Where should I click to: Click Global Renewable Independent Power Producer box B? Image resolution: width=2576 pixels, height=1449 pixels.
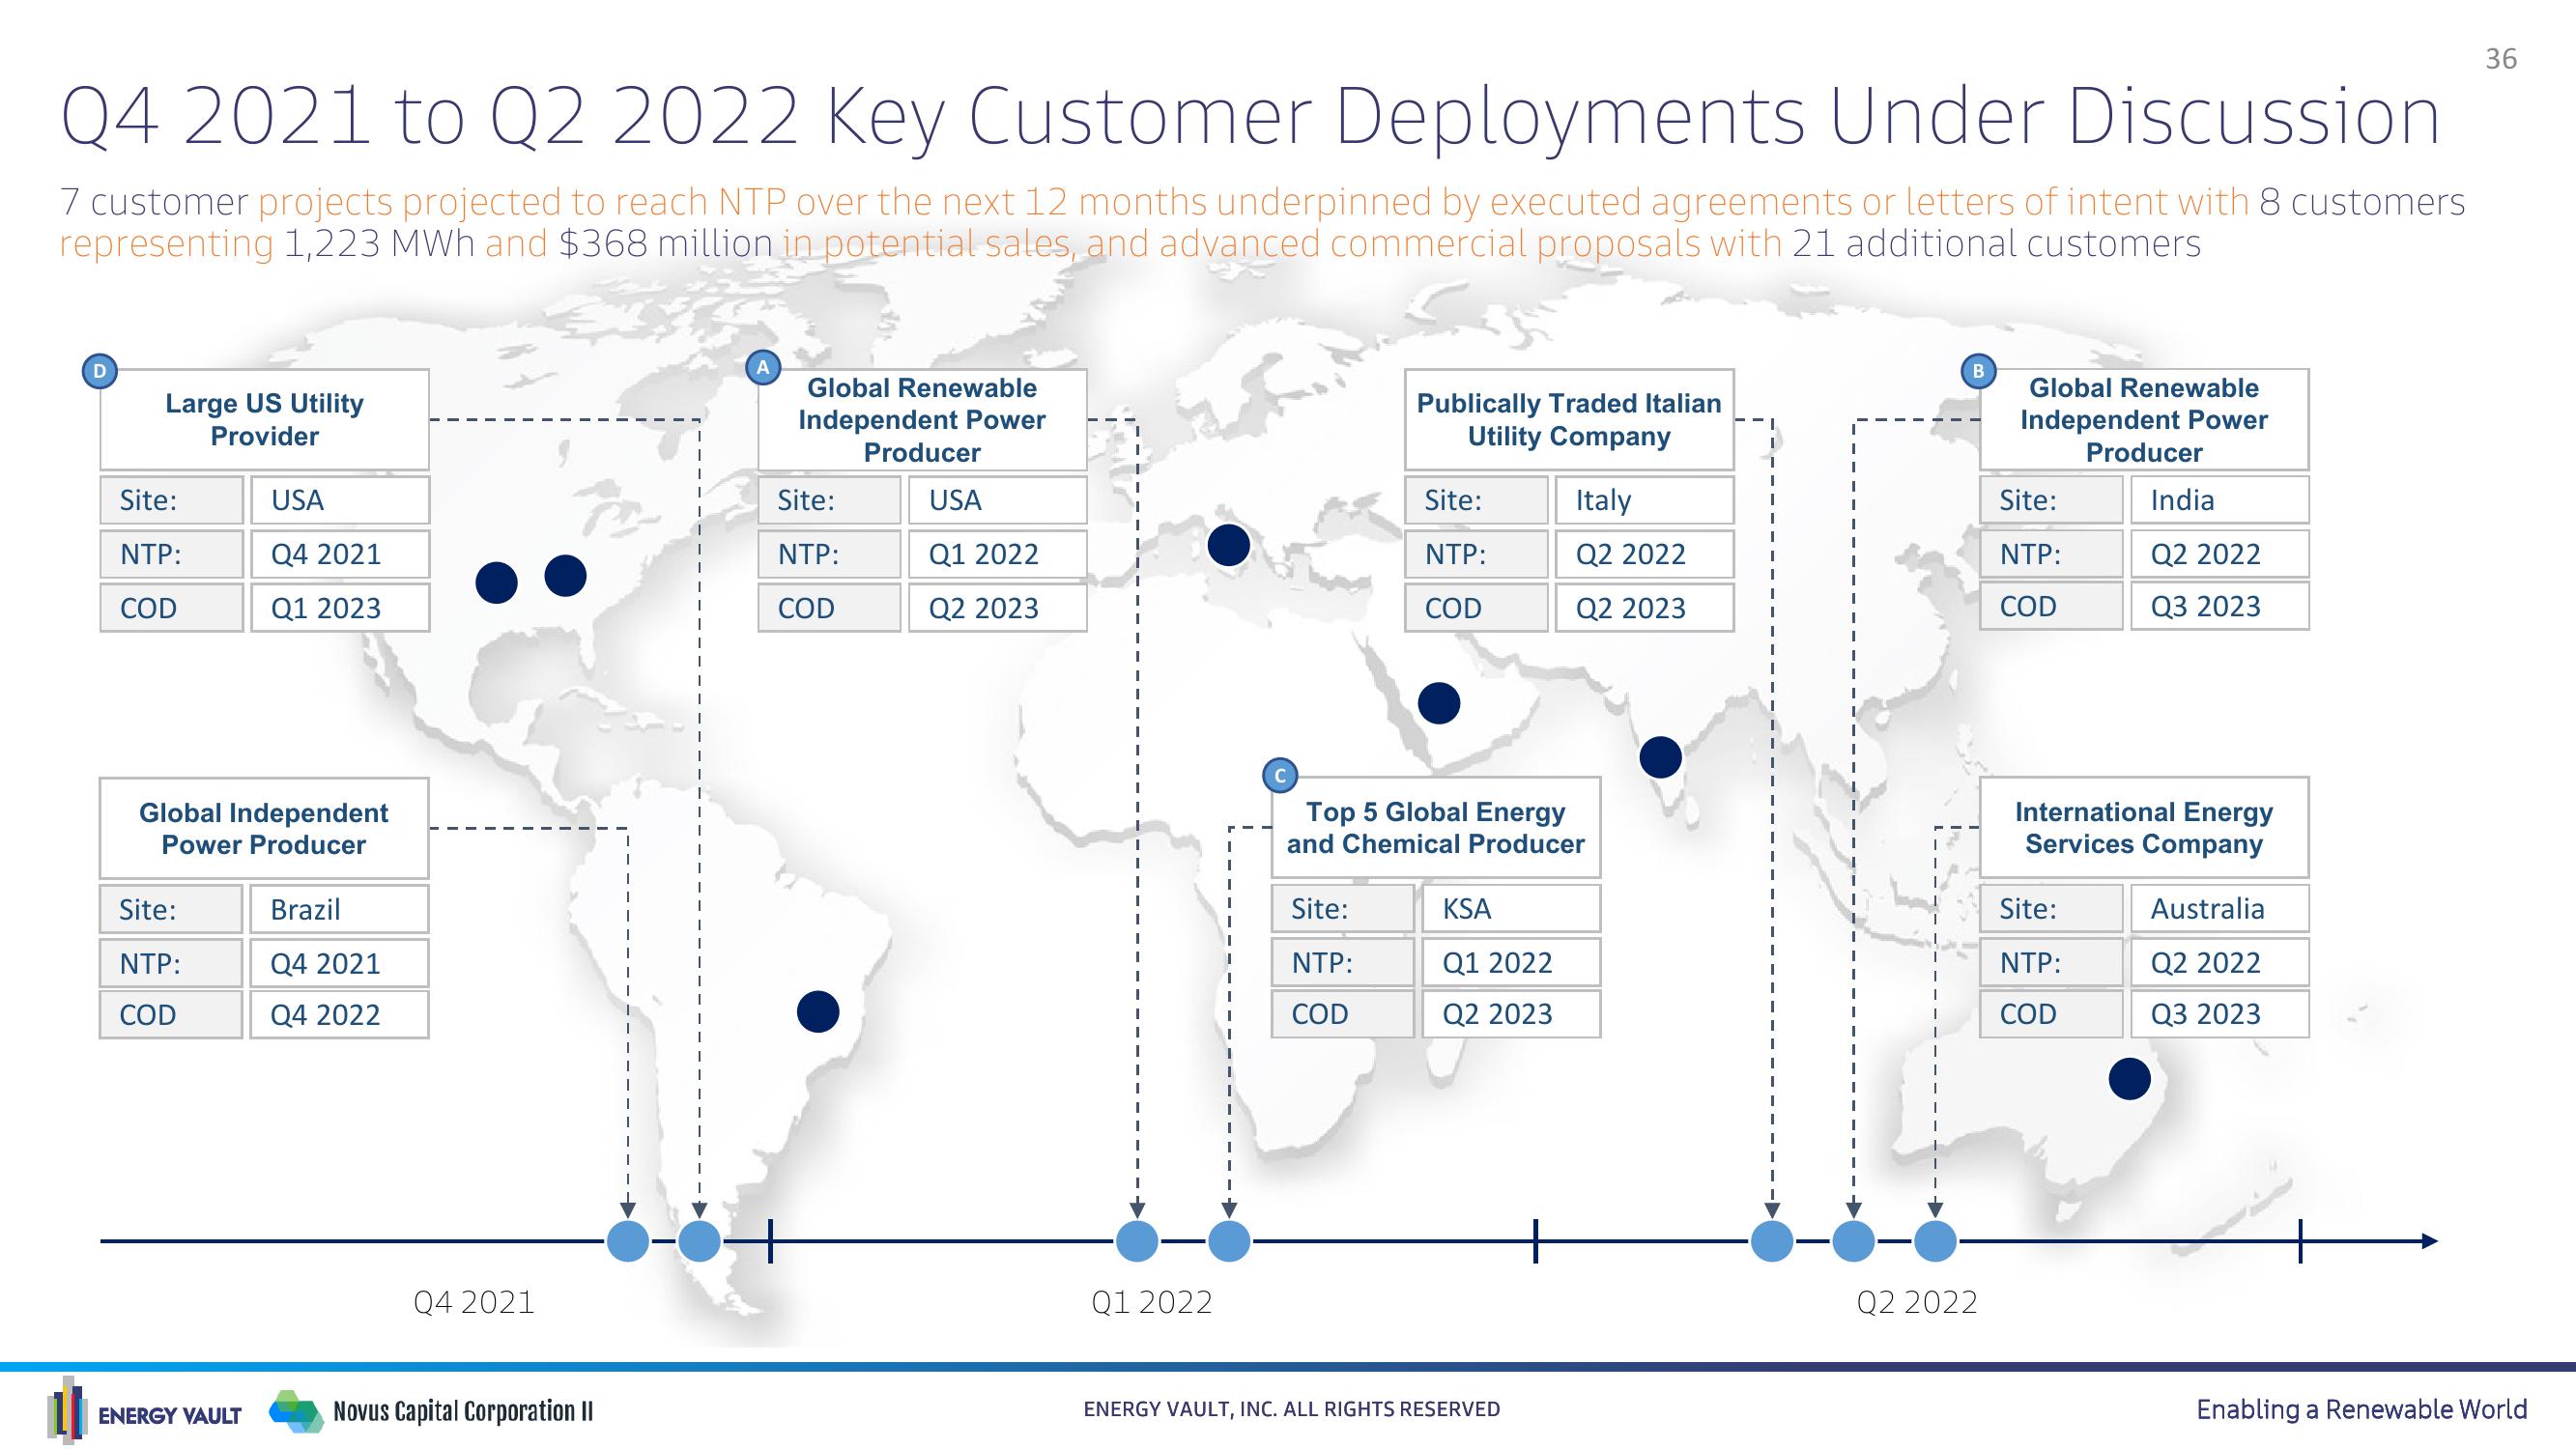tap(2144, 419)
